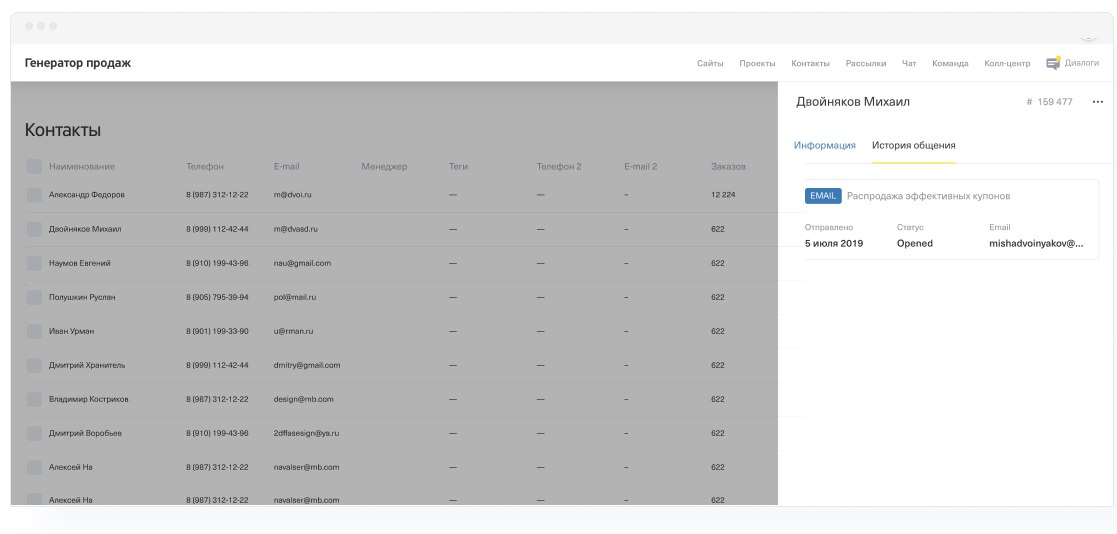
Task: Click the Opened status value
Action: coord(915,244)
